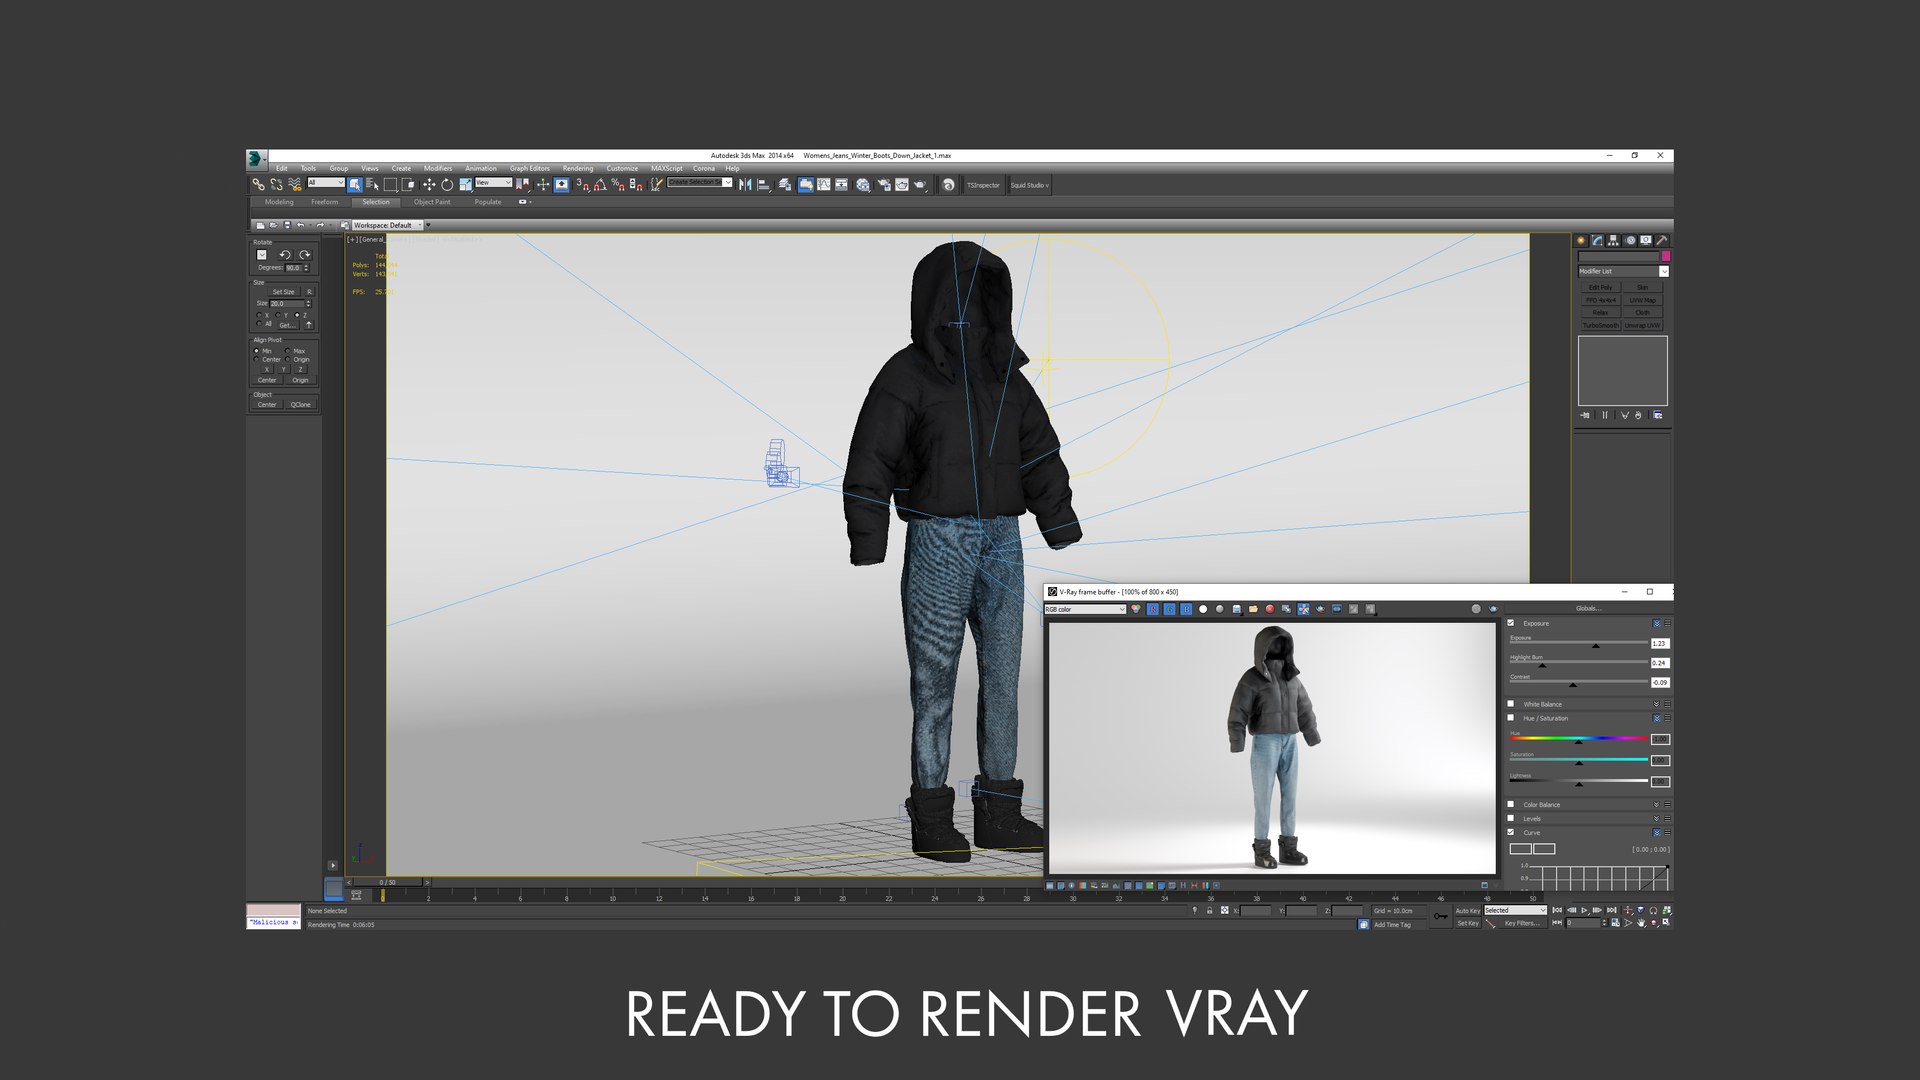The width and height of the screenshot is (1920, 1080).
Task: Click the Play Animation button
Action: point(1584,910)
